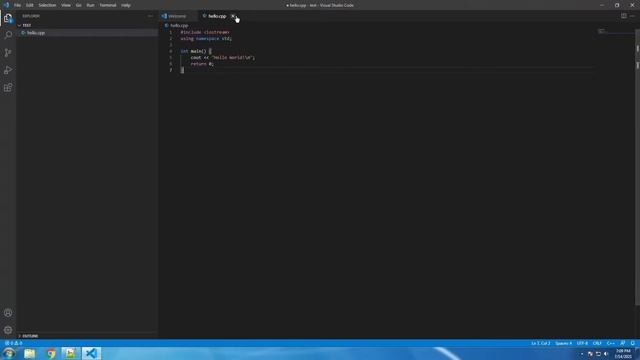Image resolution: width=640 pixels, height=360 pixels.
Task: Click the errors and warnings status indicator
Action: (x=13, y=343)
